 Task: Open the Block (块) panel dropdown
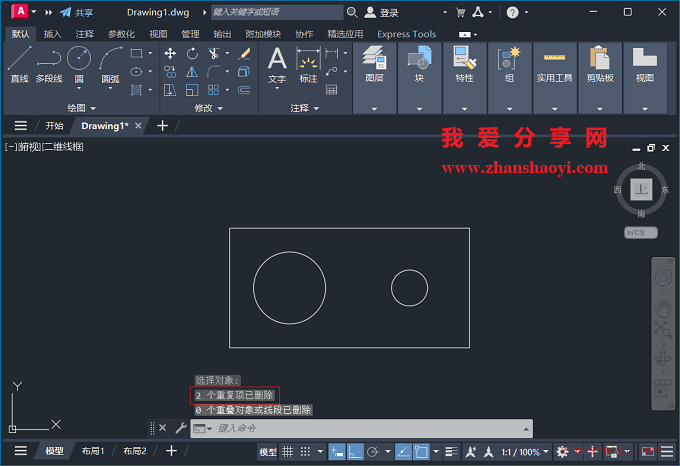click(419, 109)
